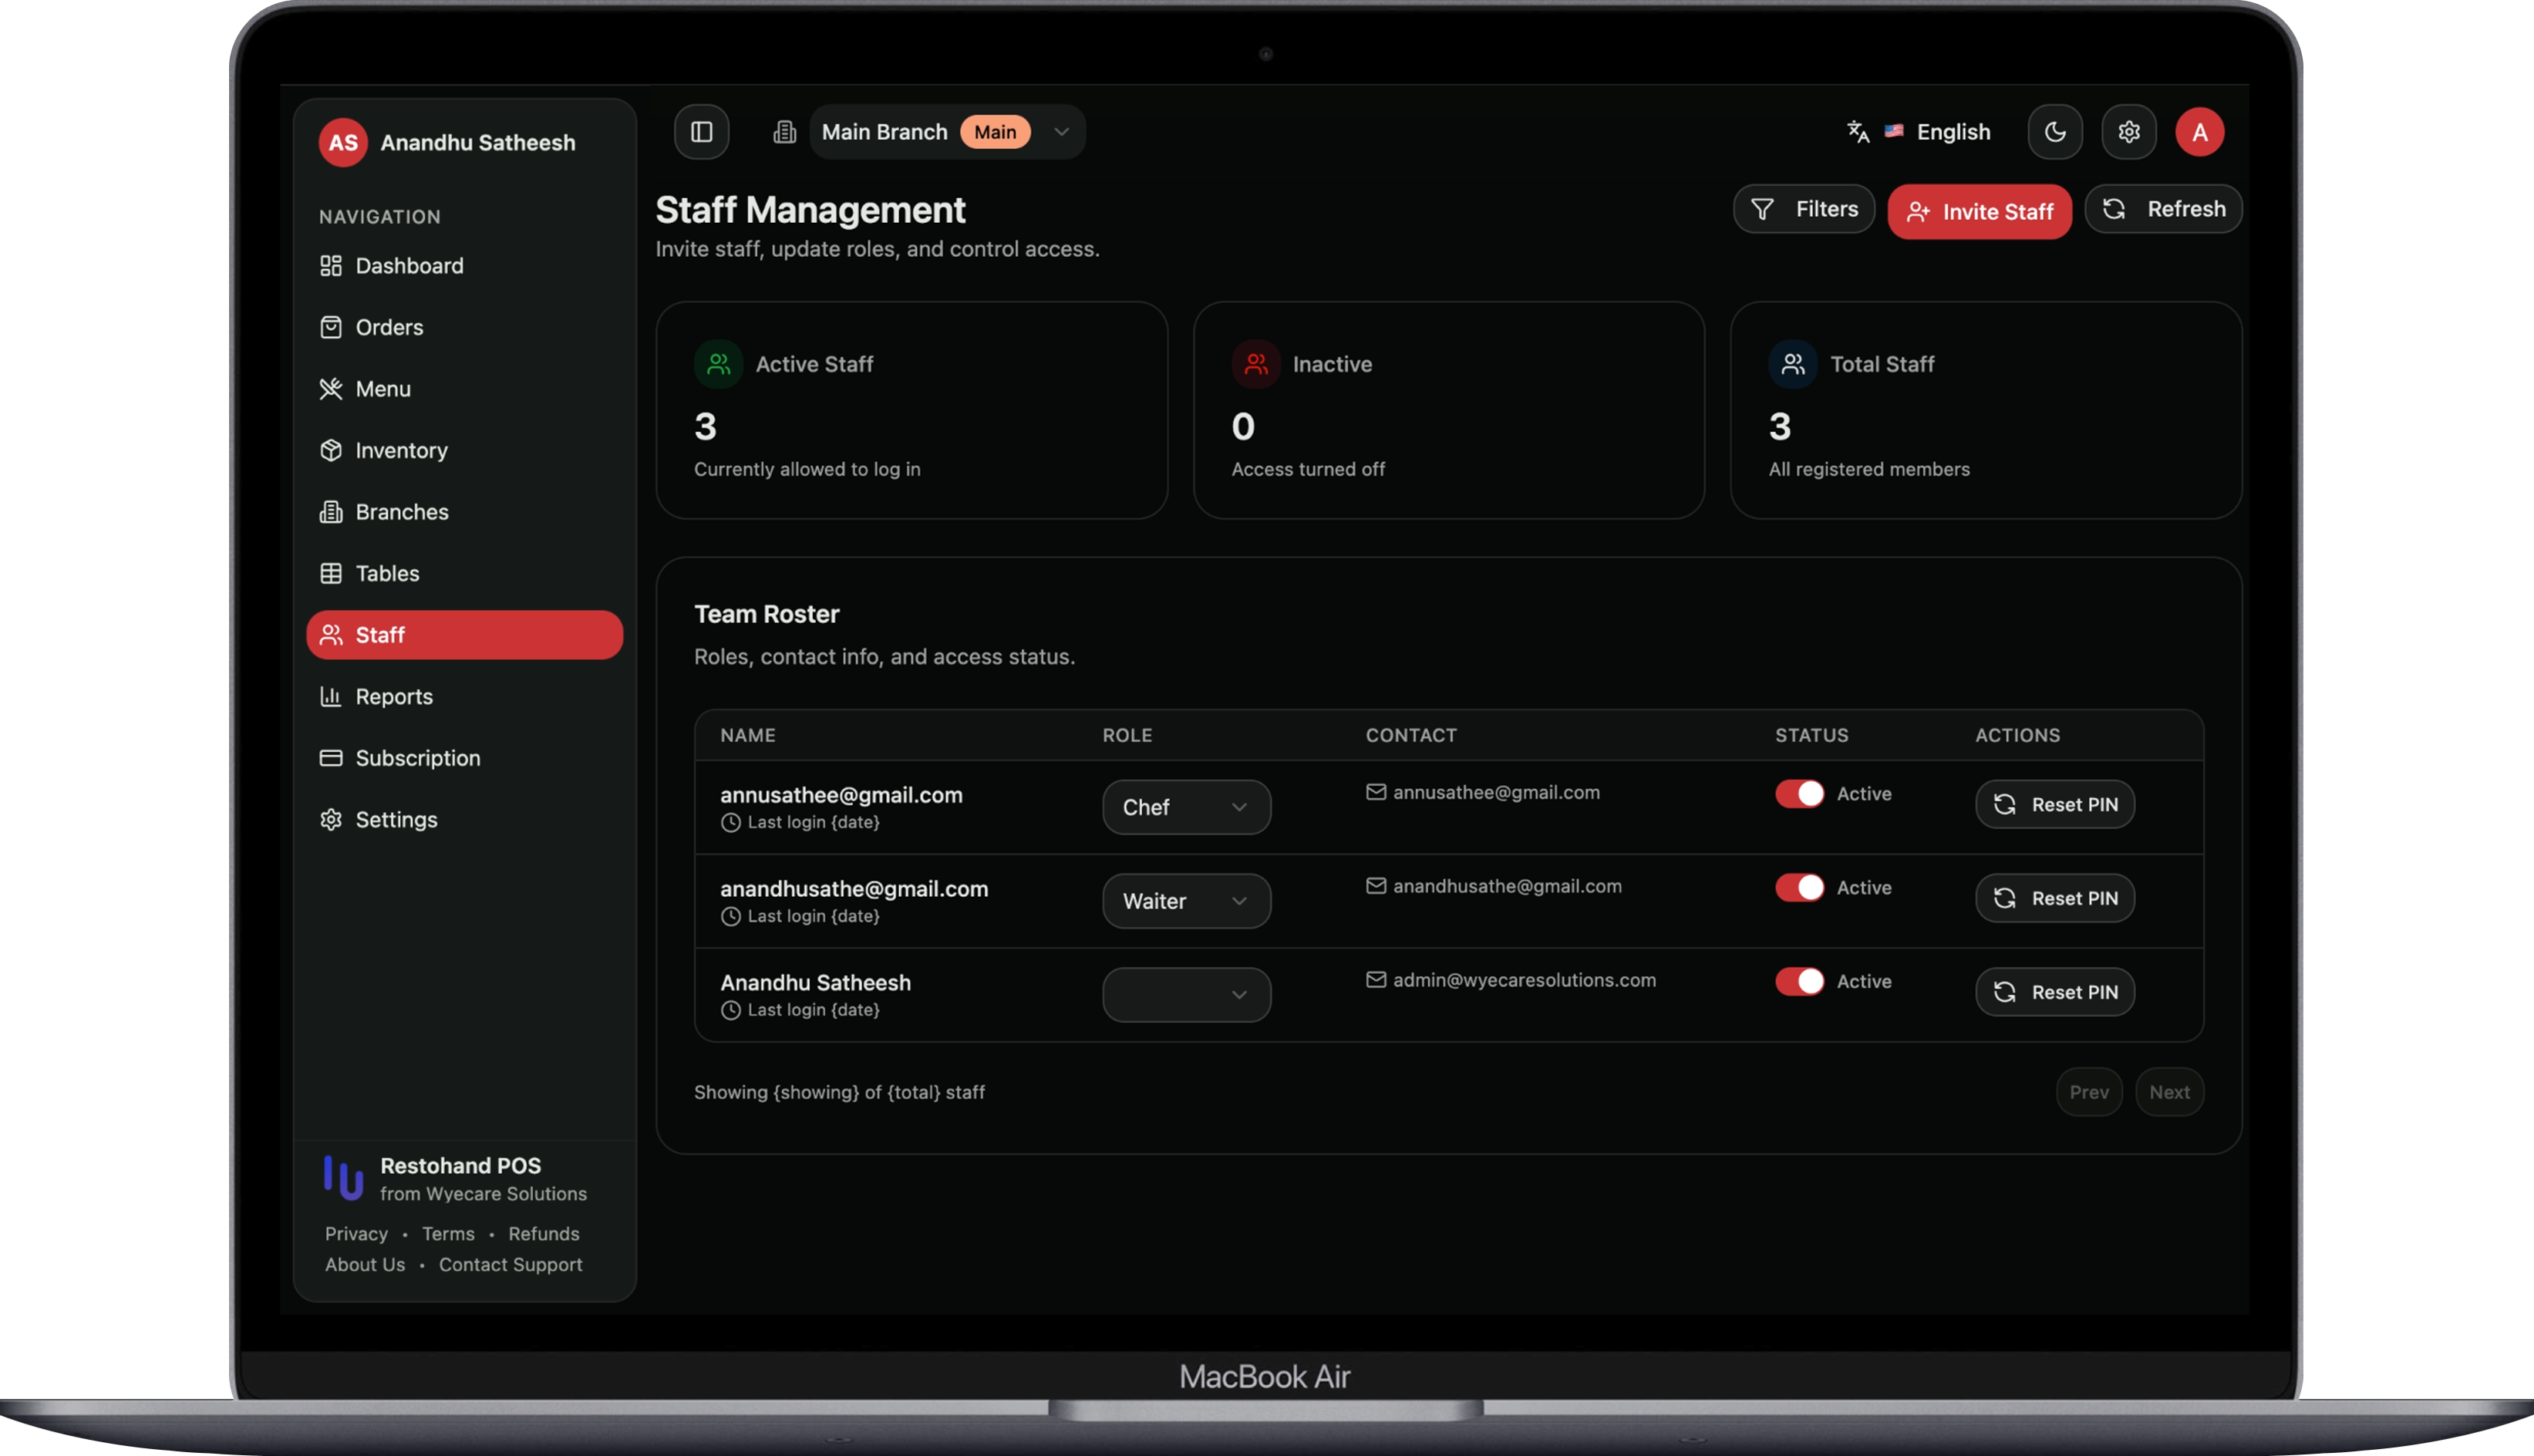
Task: Disable access for annusathee@gmail.com
Action: click(x=1799, y=794)
